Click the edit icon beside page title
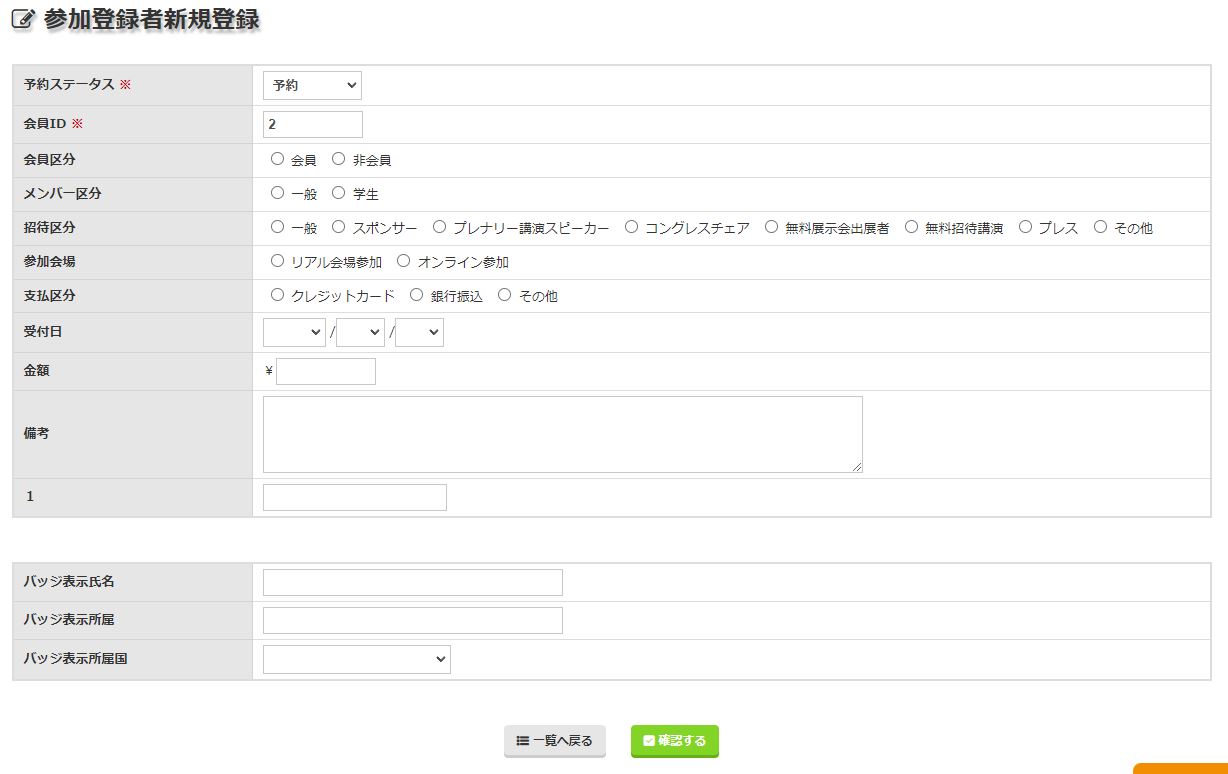Viewport: 1228px width, 774px height. tap(23, 19)
